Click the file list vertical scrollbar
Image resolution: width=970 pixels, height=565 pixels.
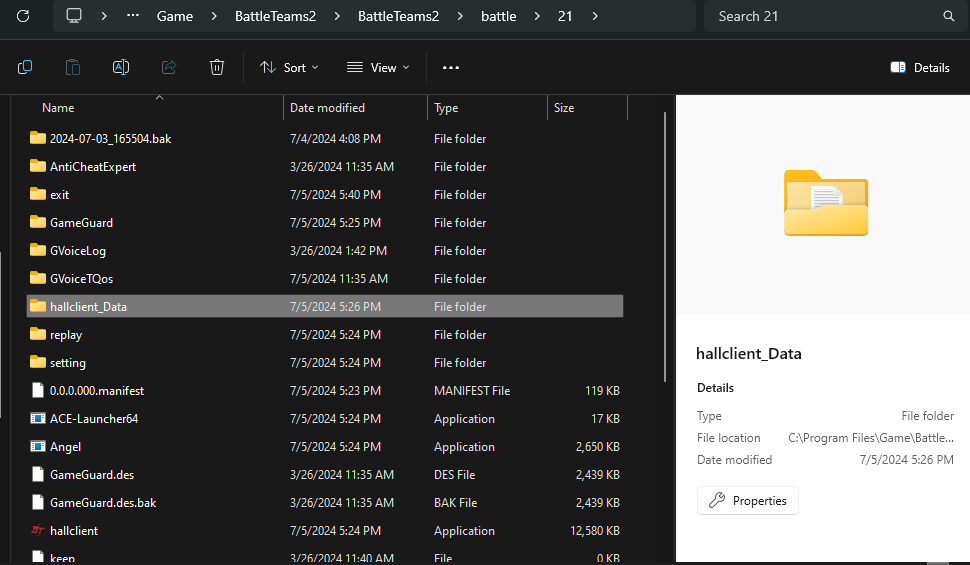pyautogui.click(x=665, y=248)
